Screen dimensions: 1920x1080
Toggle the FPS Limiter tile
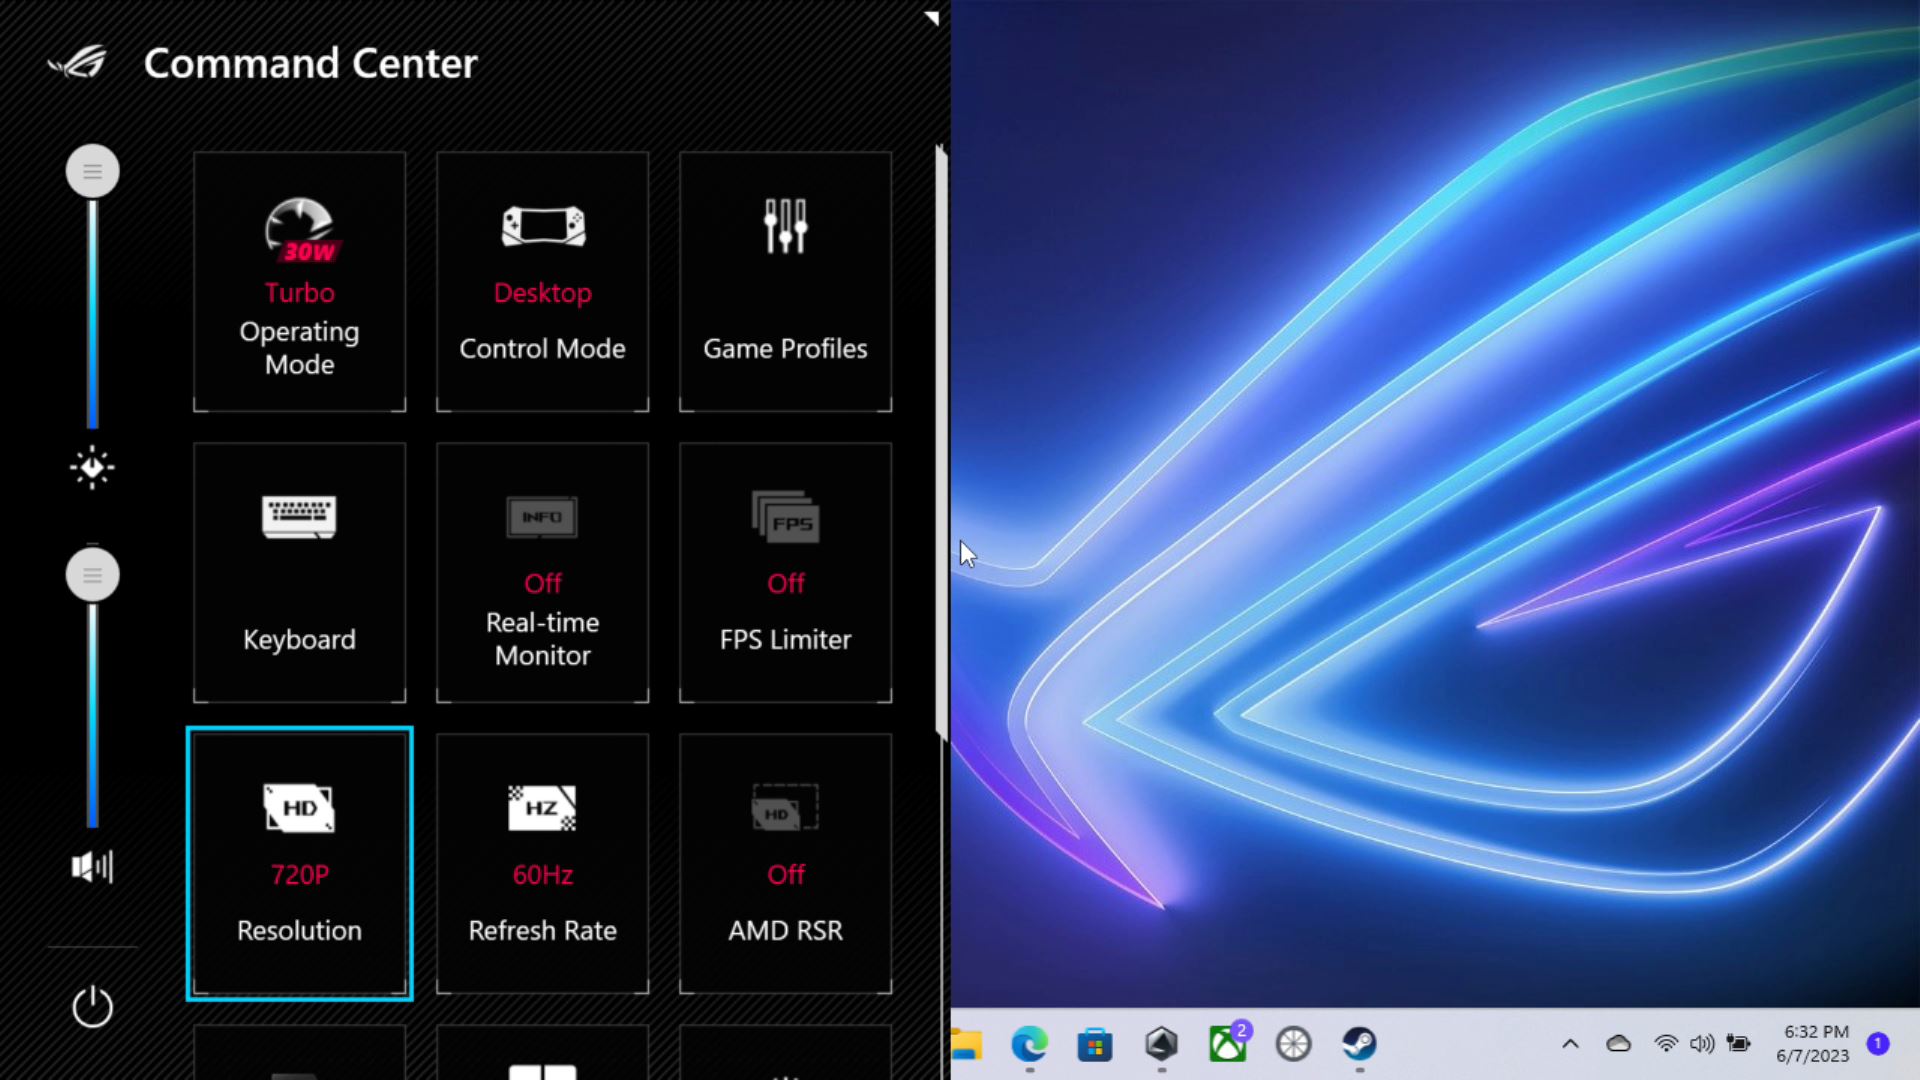pyautogui.click(x=785, y=572)
